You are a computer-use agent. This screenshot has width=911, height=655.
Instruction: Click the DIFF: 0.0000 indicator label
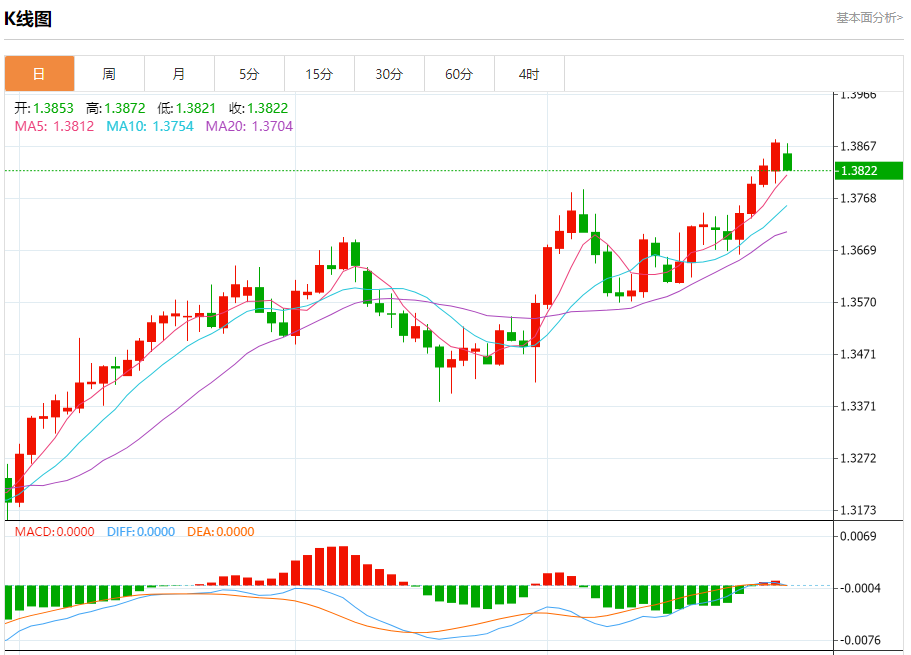click(x=141, y=532)
